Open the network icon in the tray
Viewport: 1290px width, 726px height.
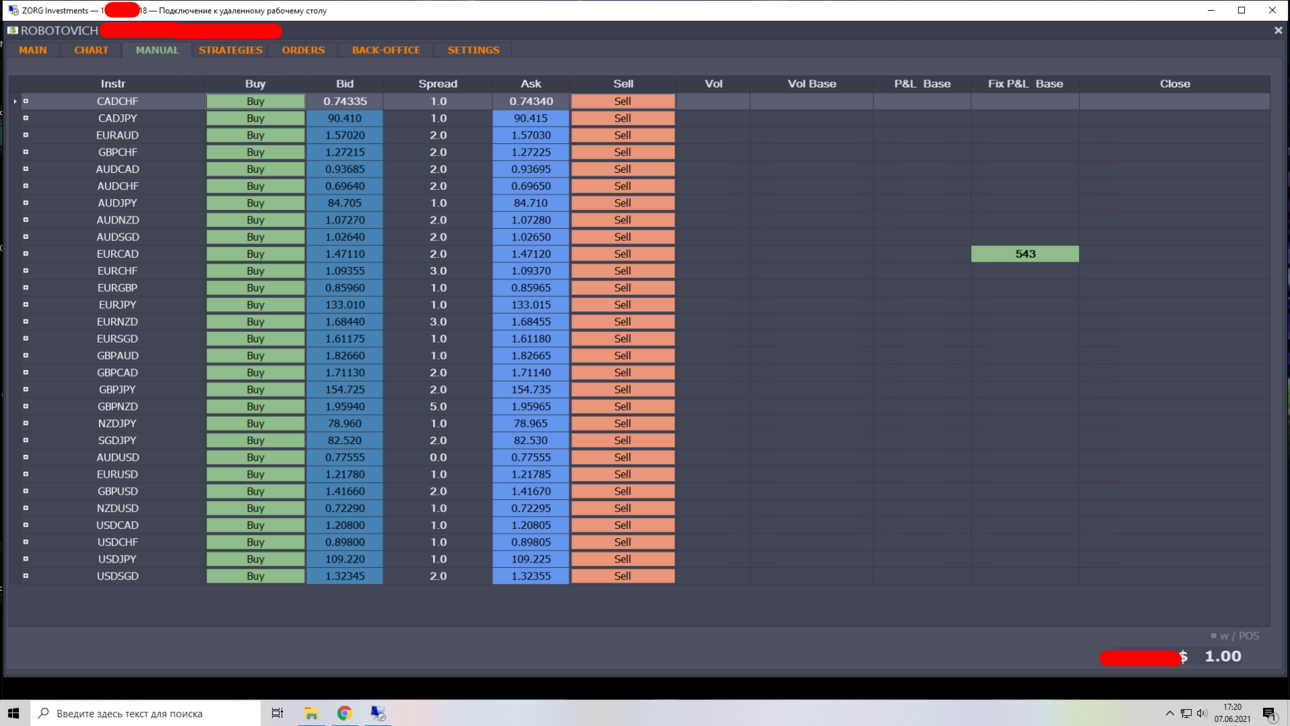[1186, 713]
